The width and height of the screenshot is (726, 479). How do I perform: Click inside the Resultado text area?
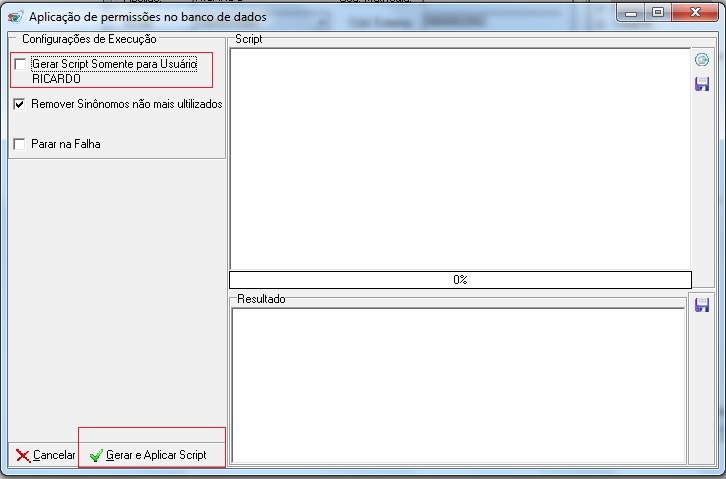(458, 385)
